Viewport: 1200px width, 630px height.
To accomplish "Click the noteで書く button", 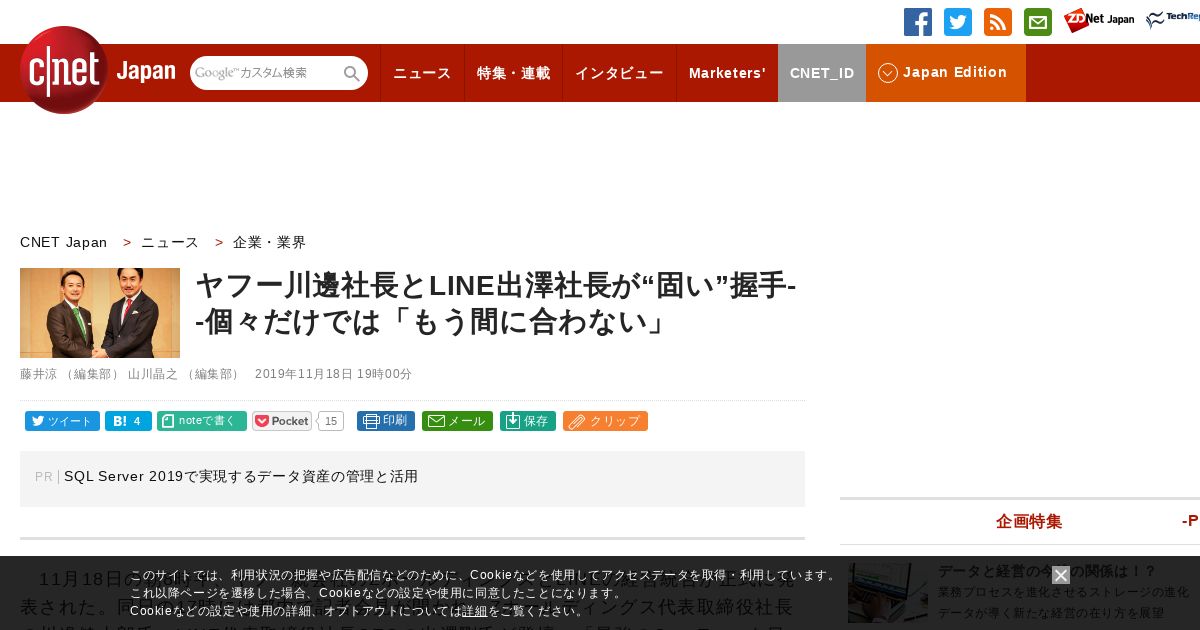I will [x=202, y=421].
